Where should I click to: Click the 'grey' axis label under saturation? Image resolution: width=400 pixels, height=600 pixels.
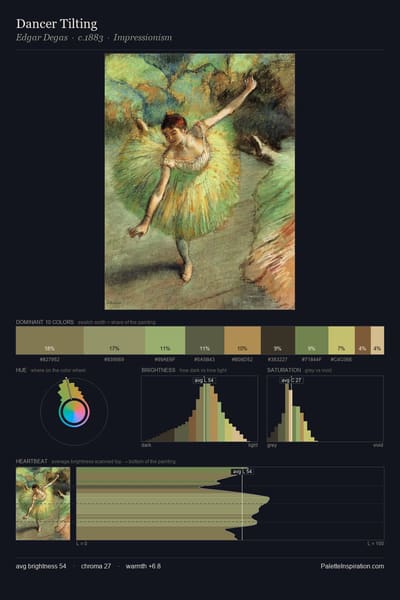(272, 445)
